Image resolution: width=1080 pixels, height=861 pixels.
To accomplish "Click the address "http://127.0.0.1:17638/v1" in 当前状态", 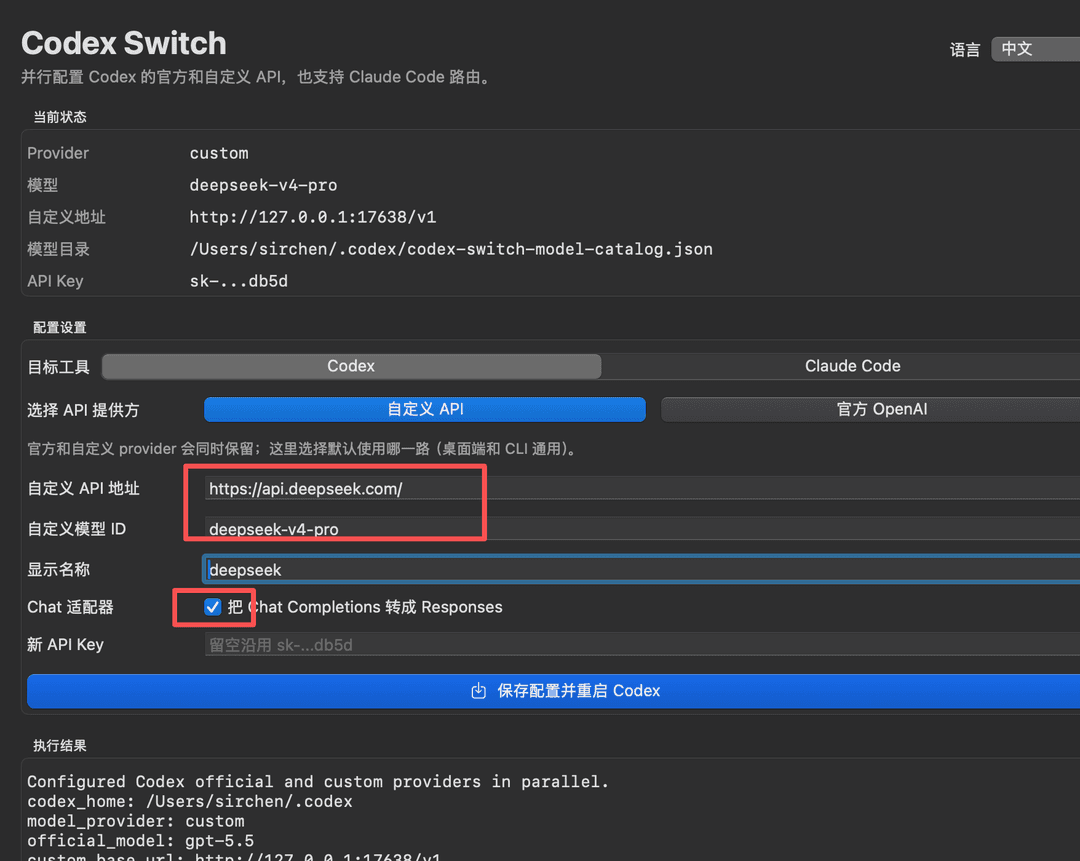I will (x=313, y=217).
